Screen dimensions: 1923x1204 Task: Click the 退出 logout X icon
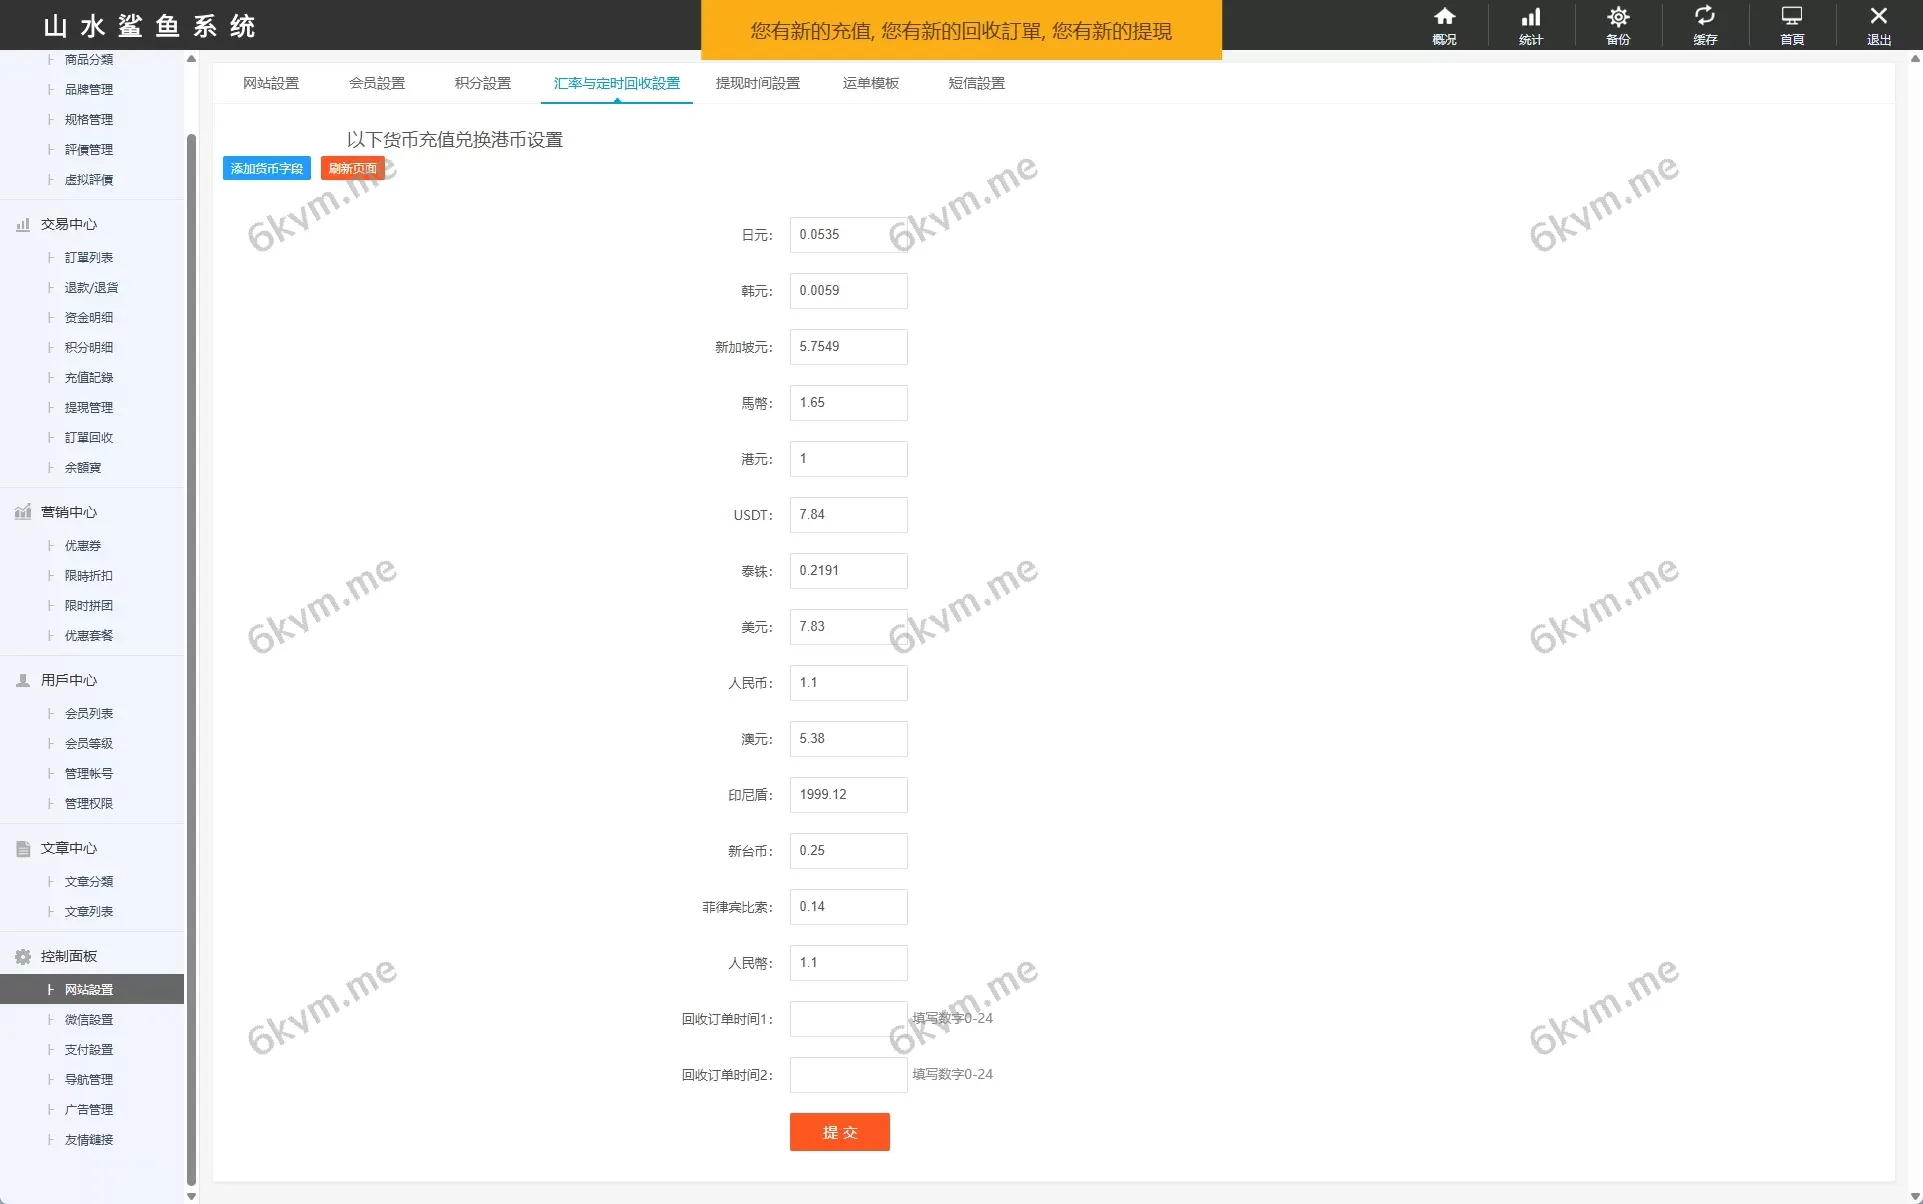coord(1879,17)
